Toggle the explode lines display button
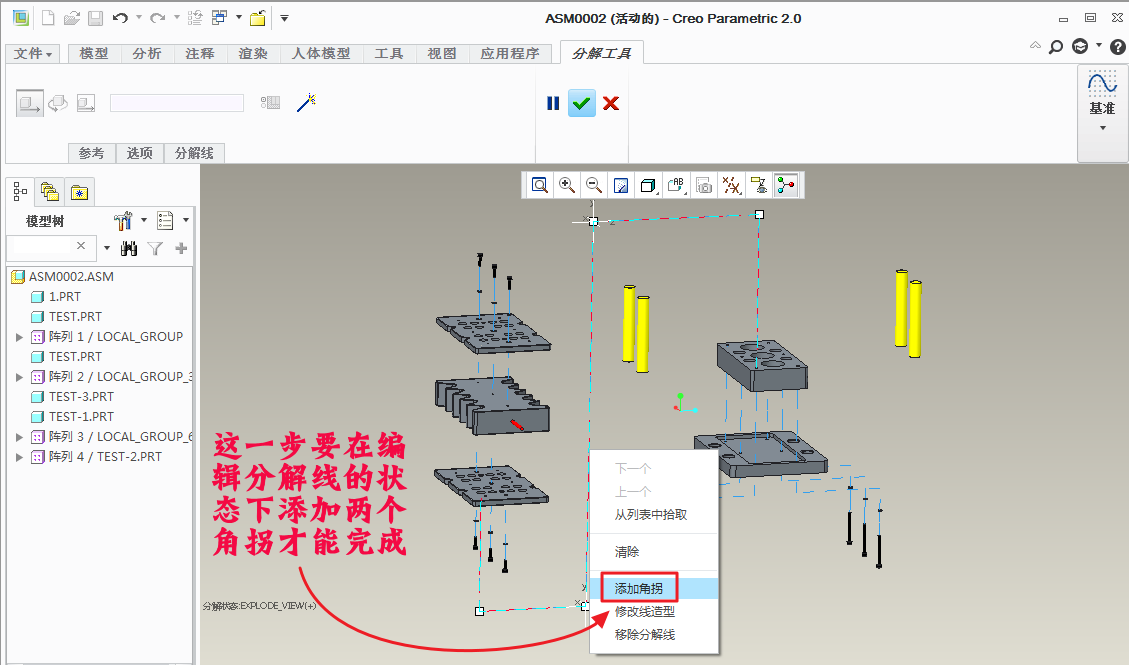 [x=786, y=185]
